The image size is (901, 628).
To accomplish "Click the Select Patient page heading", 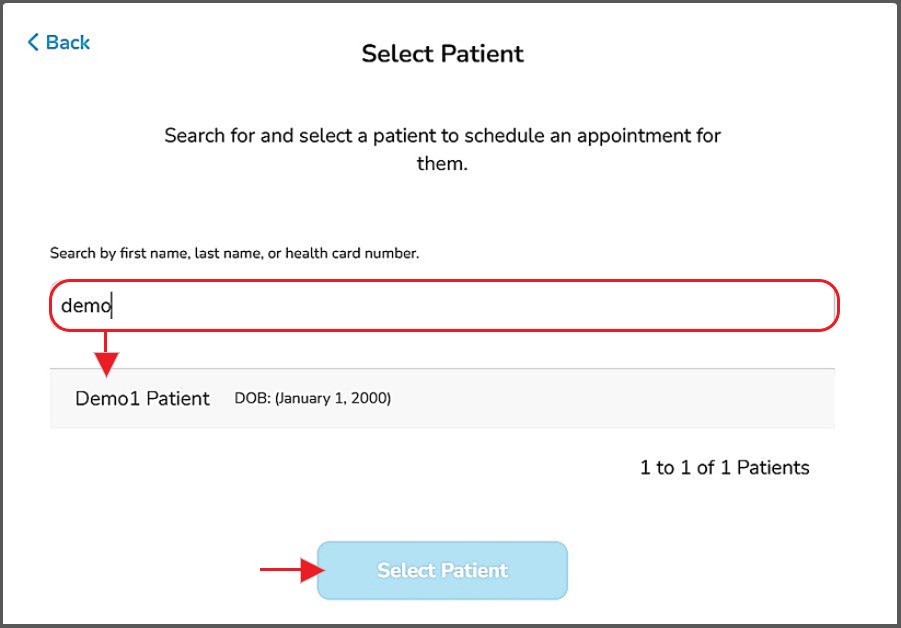I will [x=442, y=53].
